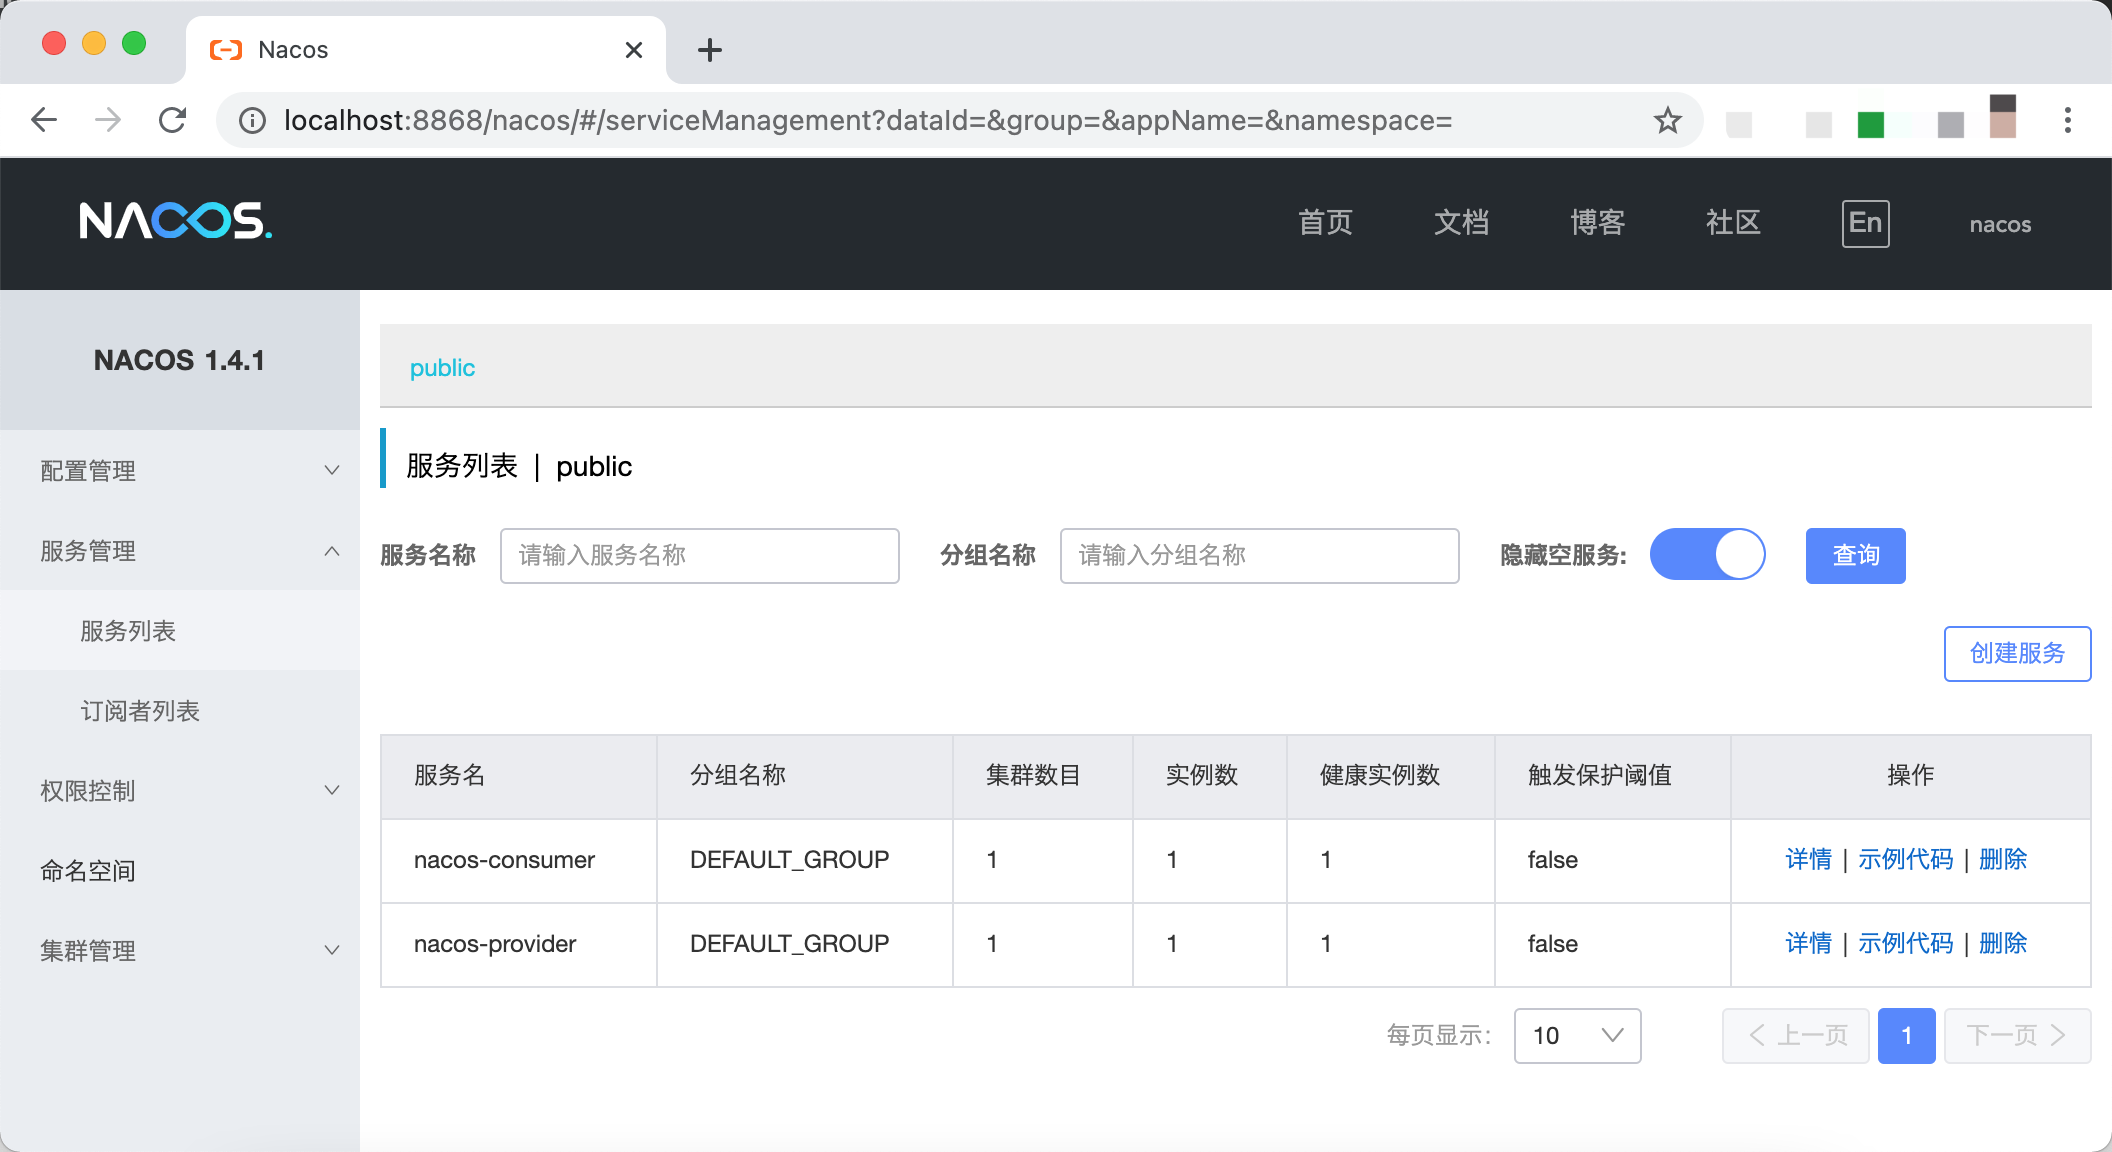
Task: Click the 创建服务 button
Action: [x=2017, y=653]
